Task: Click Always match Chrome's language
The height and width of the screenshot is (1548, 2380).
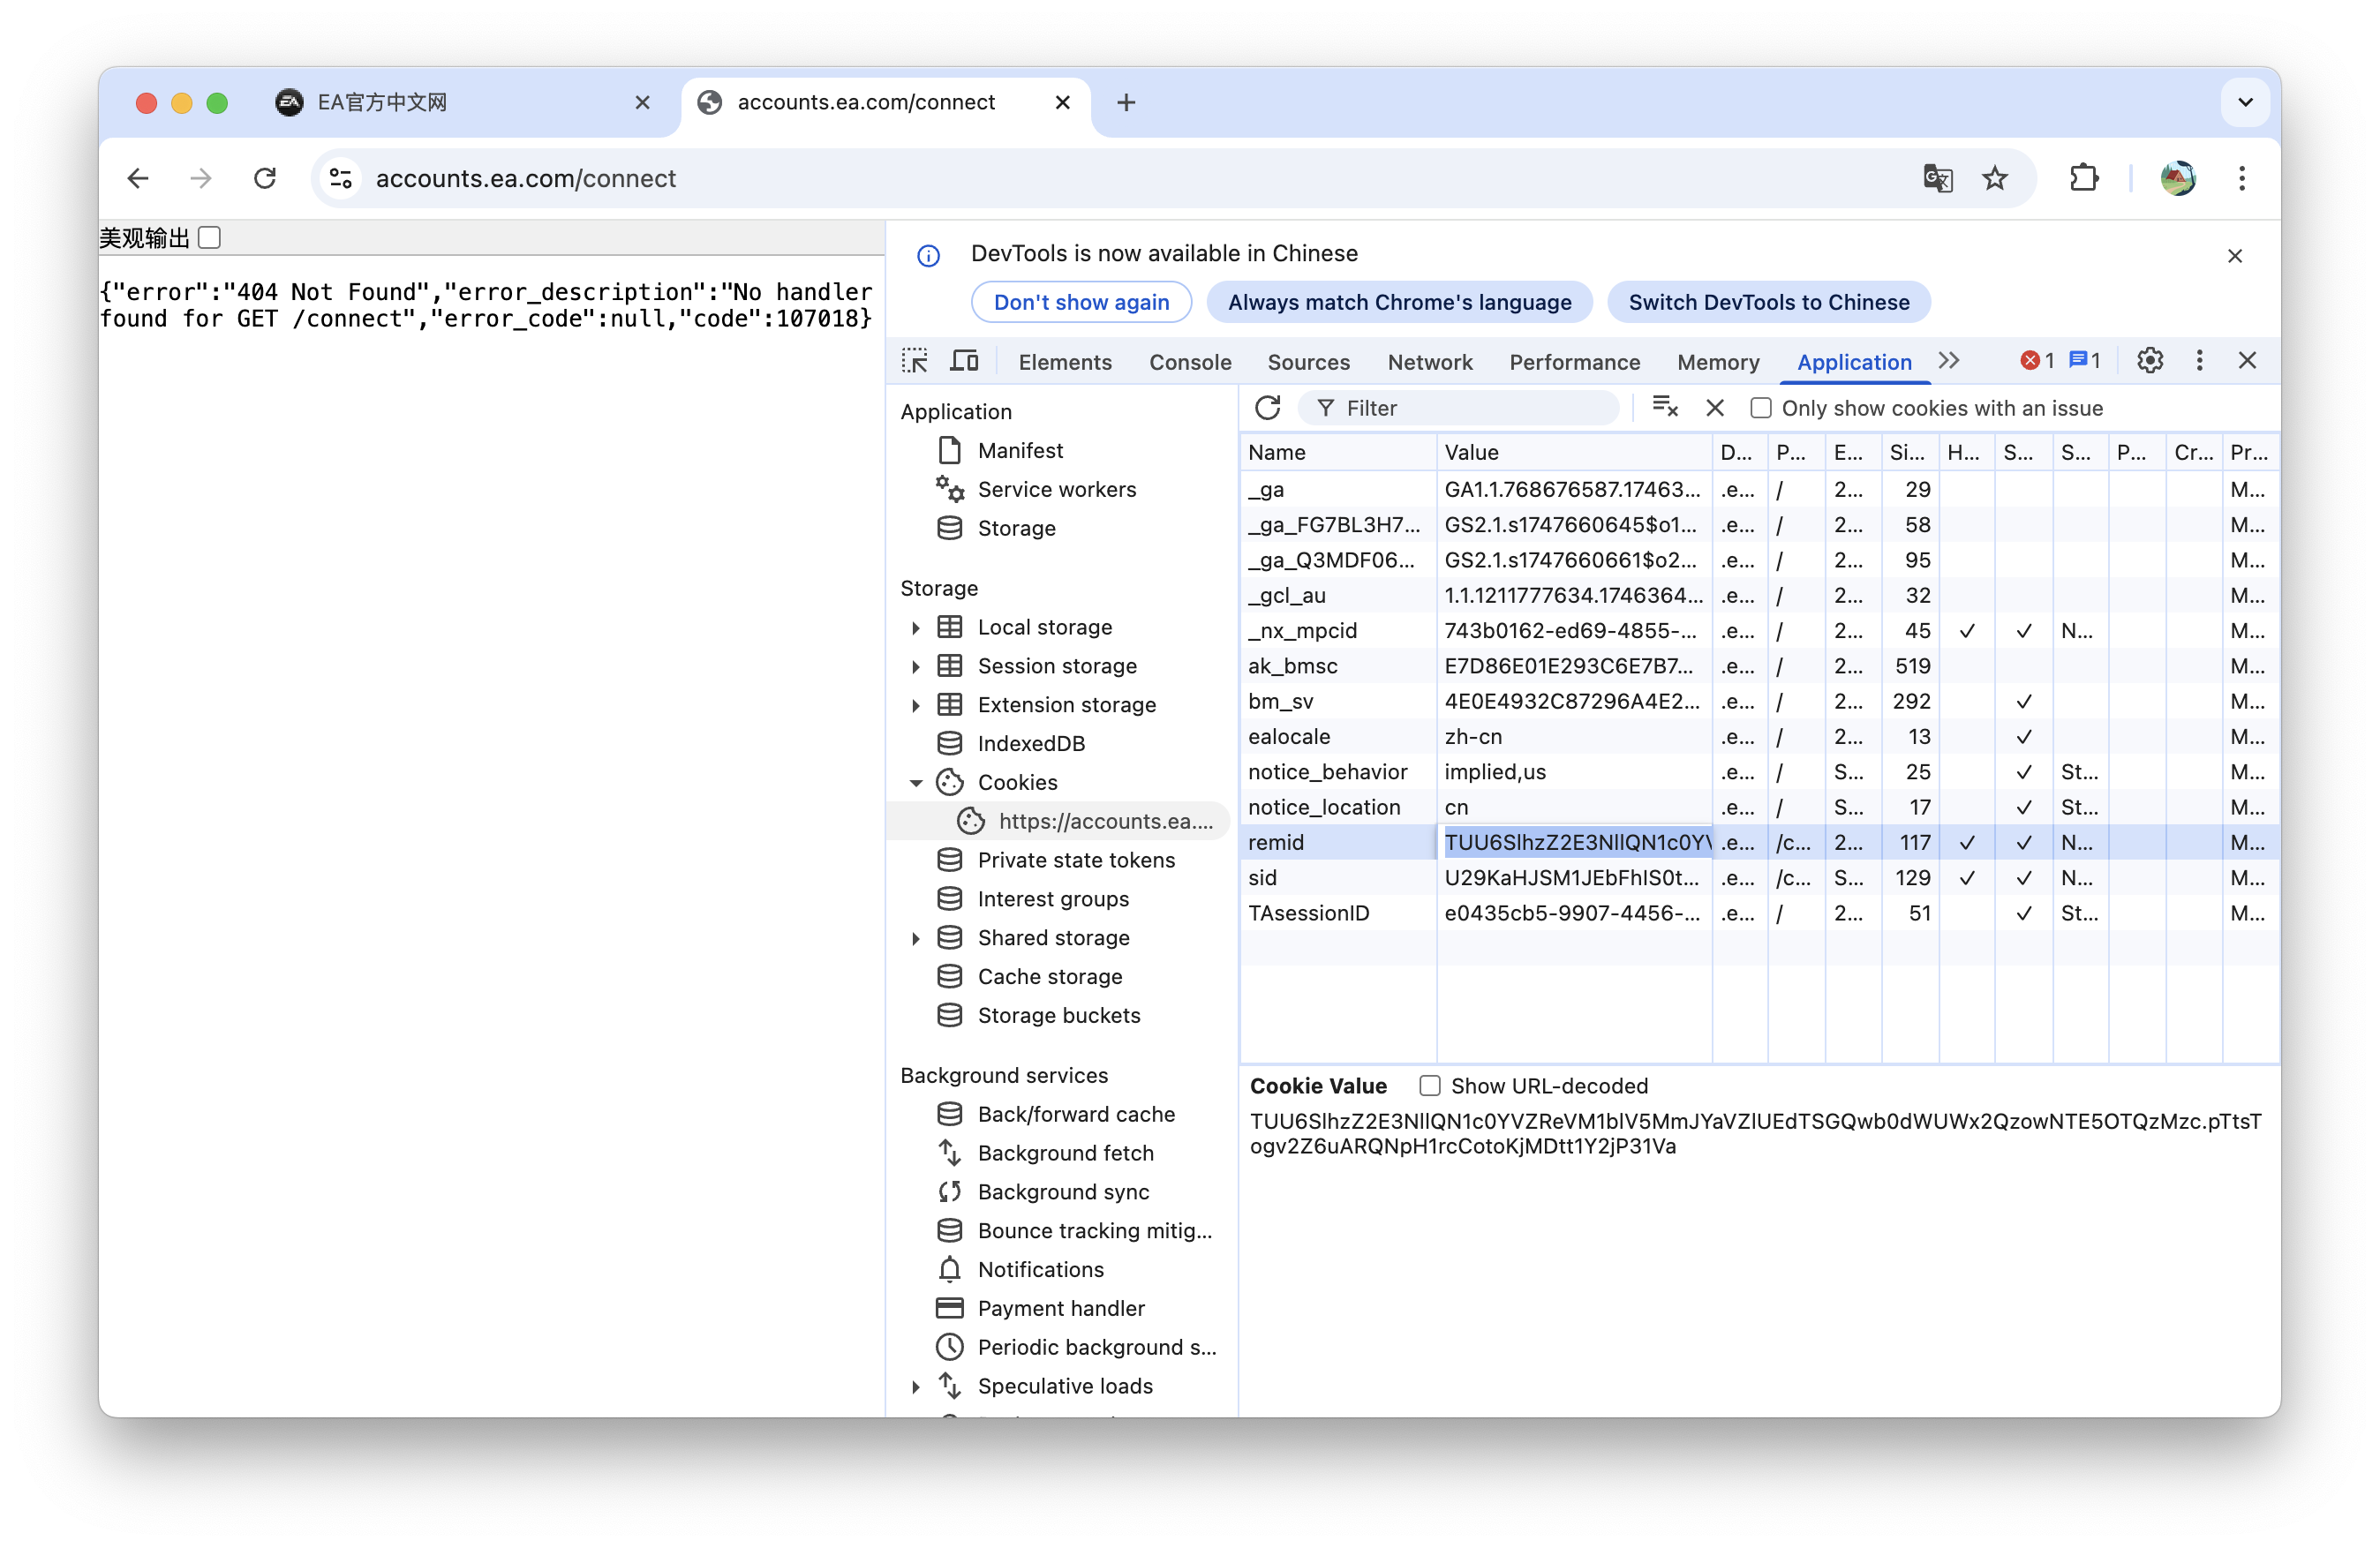Action: tap(1399, 302)
